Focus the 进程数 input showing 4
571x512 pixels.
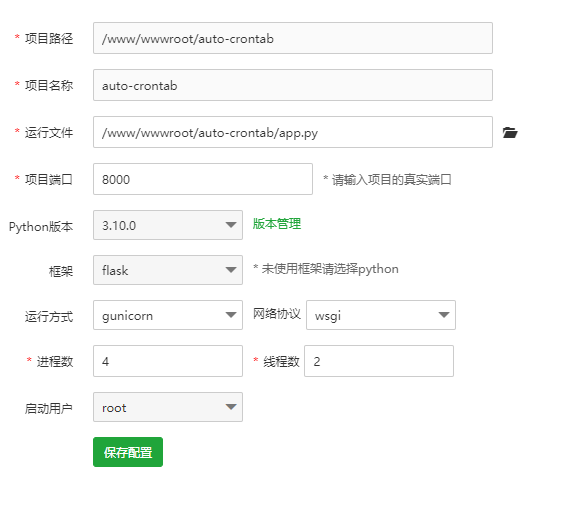(168, 361)
